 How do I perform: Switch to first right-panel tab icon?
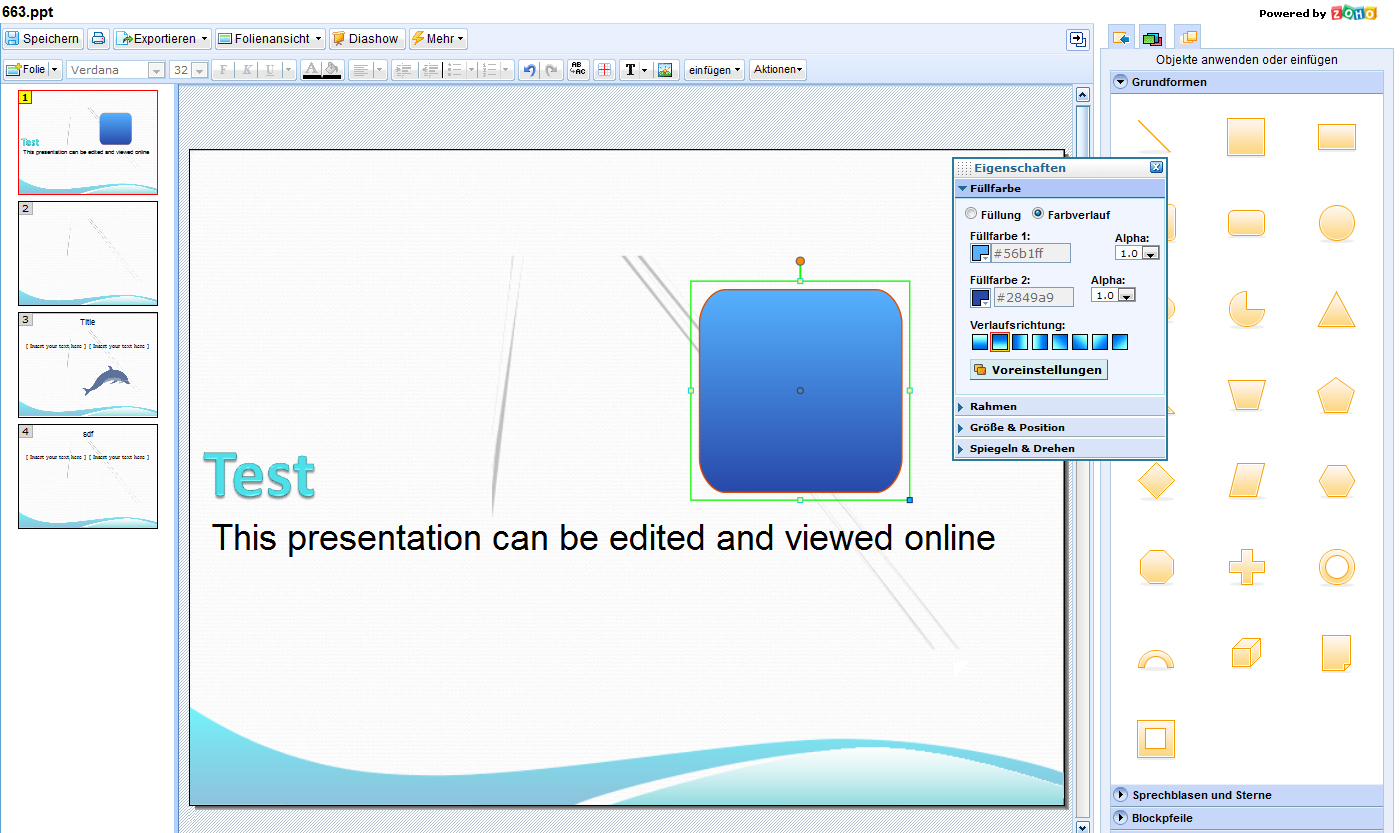pos(1122,38)
